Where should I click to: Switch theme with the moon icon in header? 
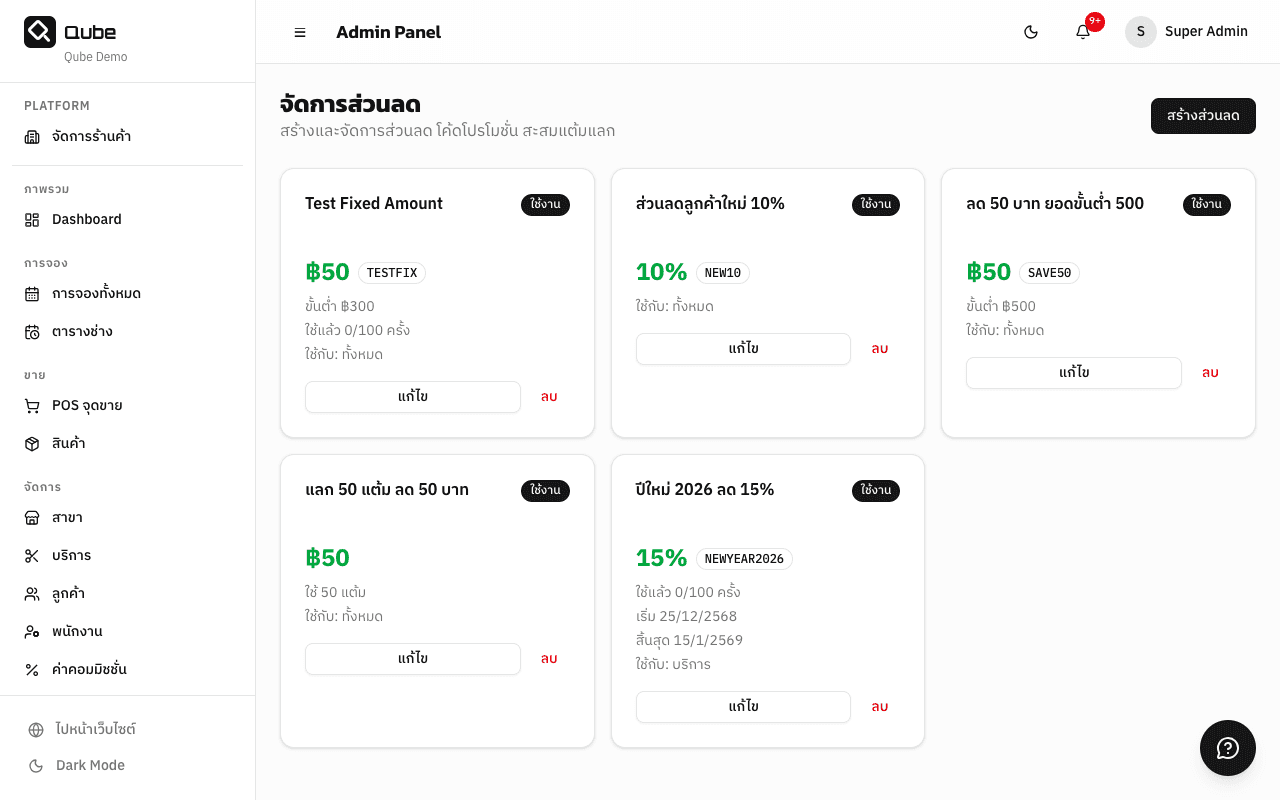tap(1031, 32)
